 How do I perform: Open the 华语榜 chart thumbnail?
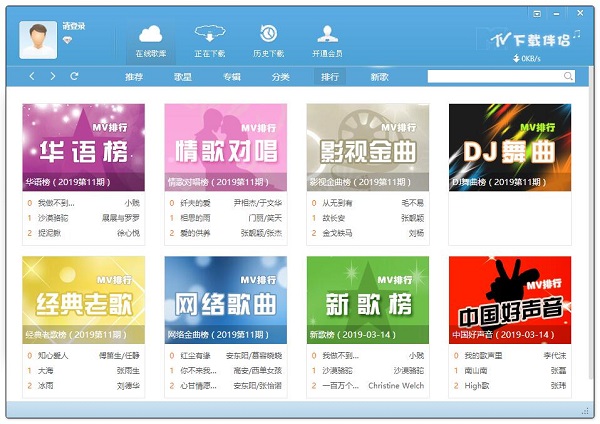pyautogui.click(x=83, y=146)
